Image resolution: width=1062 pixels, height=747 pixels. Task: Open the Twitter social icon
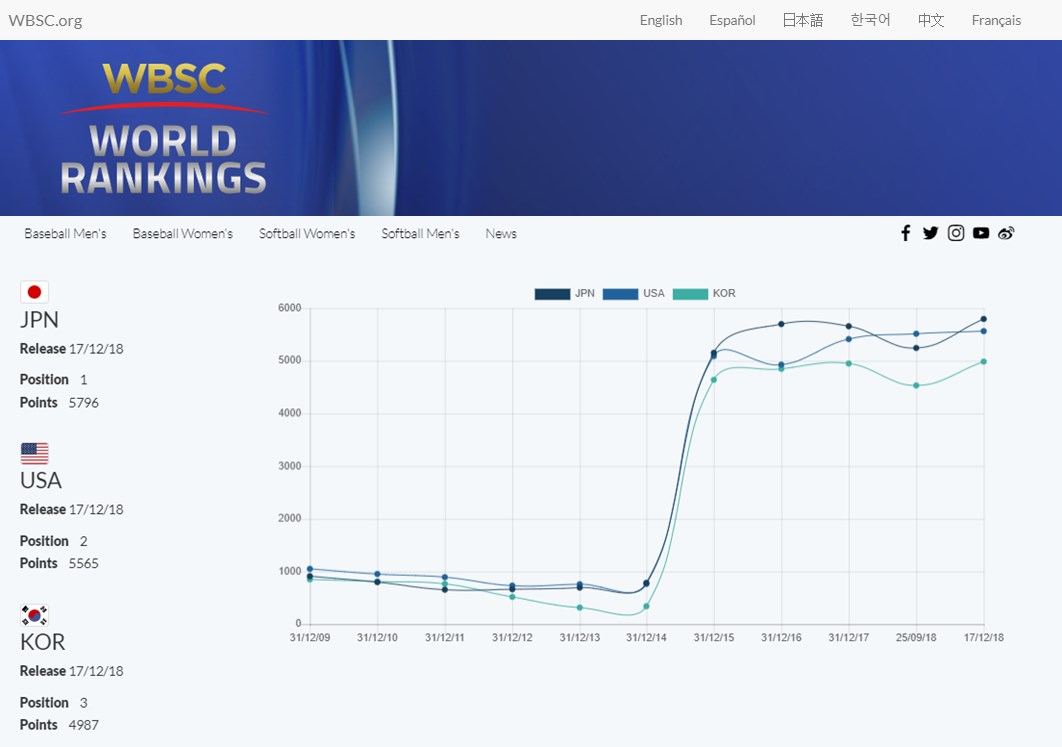[931, 233]
